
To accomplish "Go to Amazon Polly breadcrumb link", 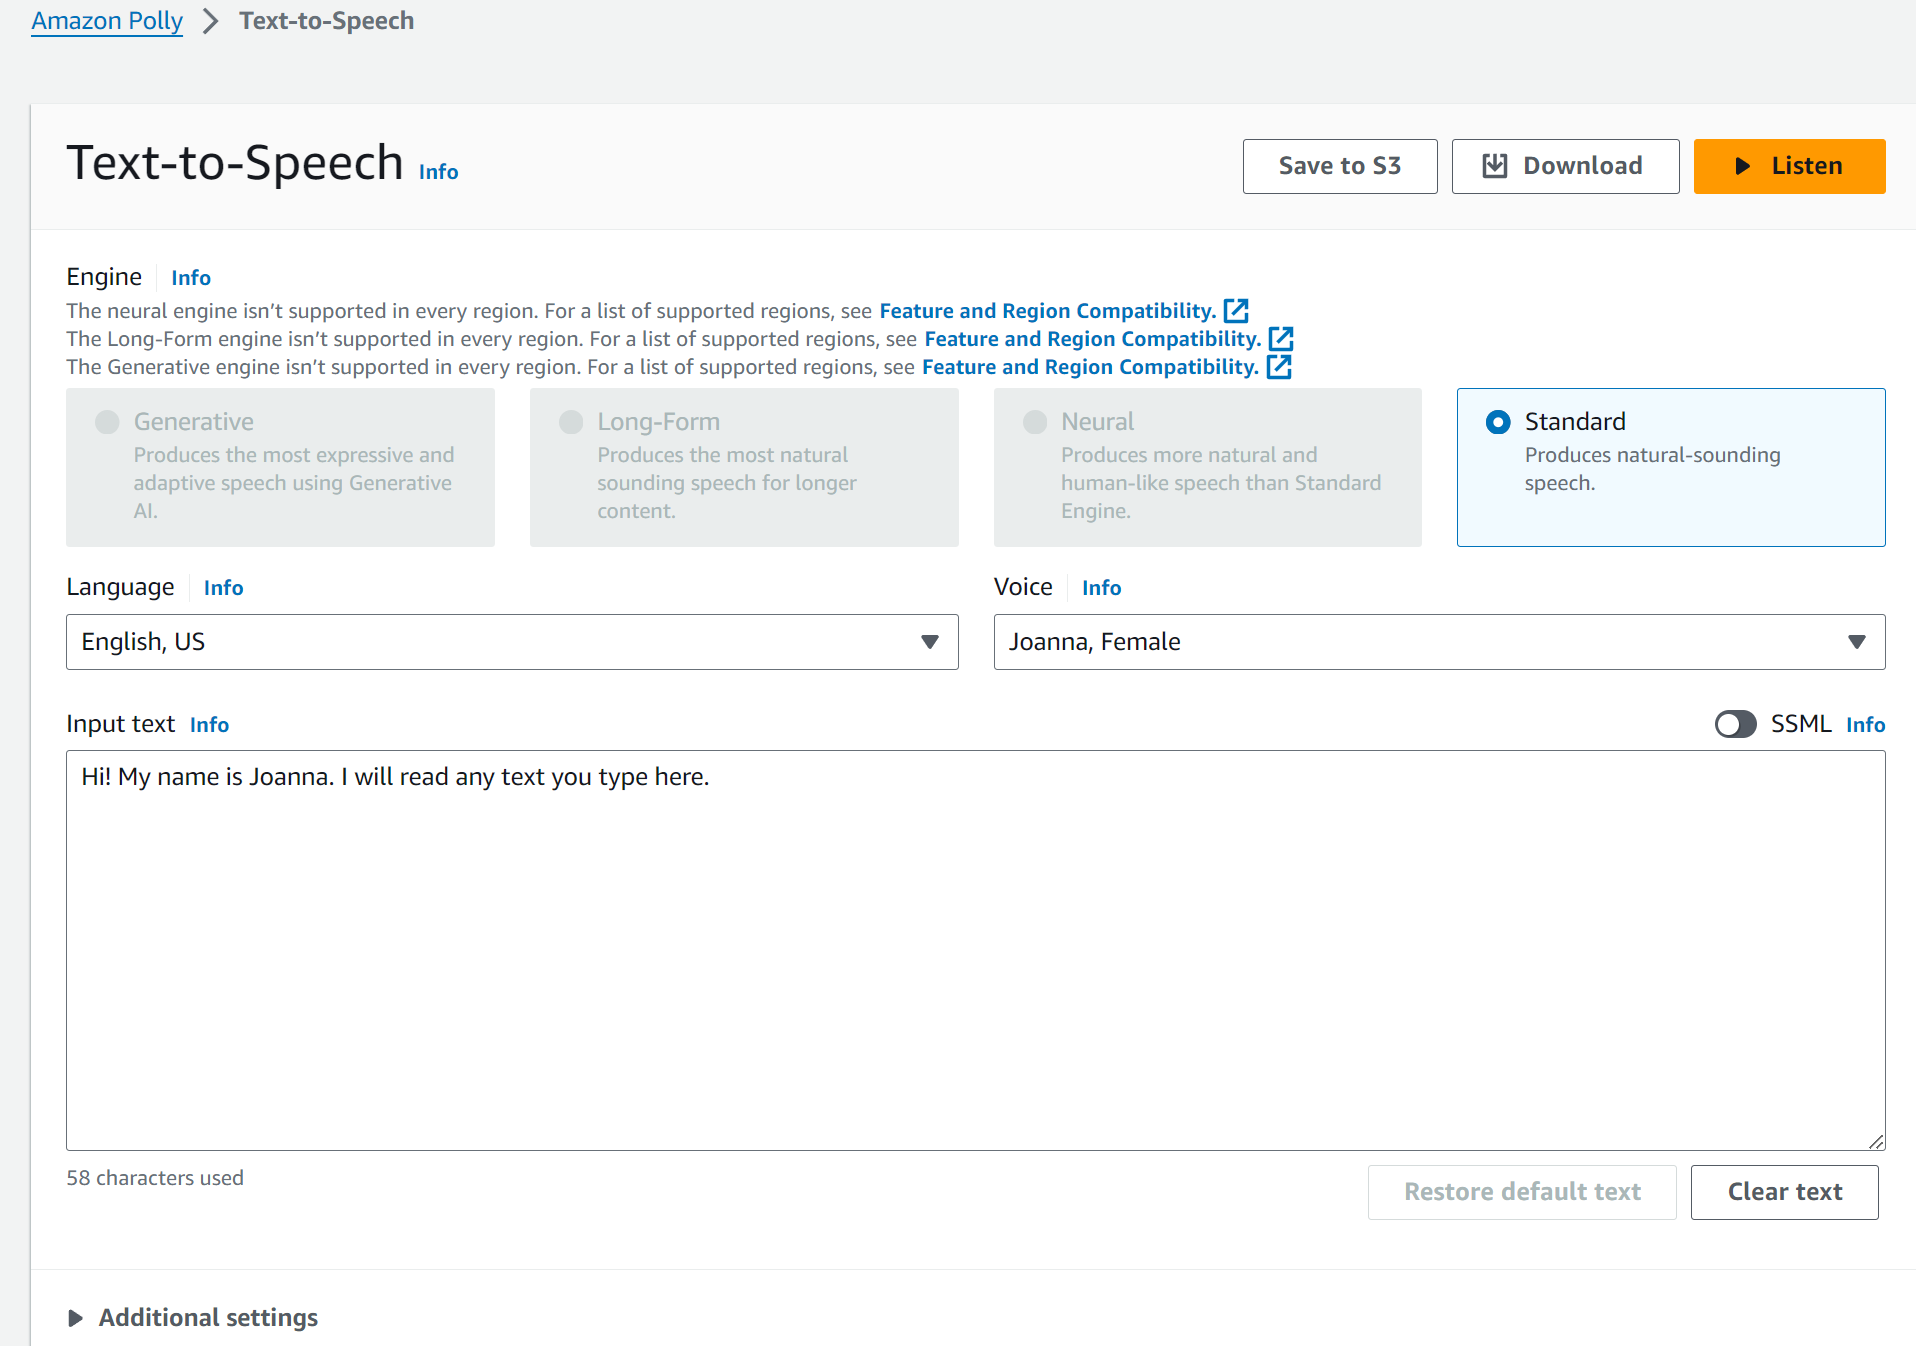I will pyautogui.click(x=107, y=21).
